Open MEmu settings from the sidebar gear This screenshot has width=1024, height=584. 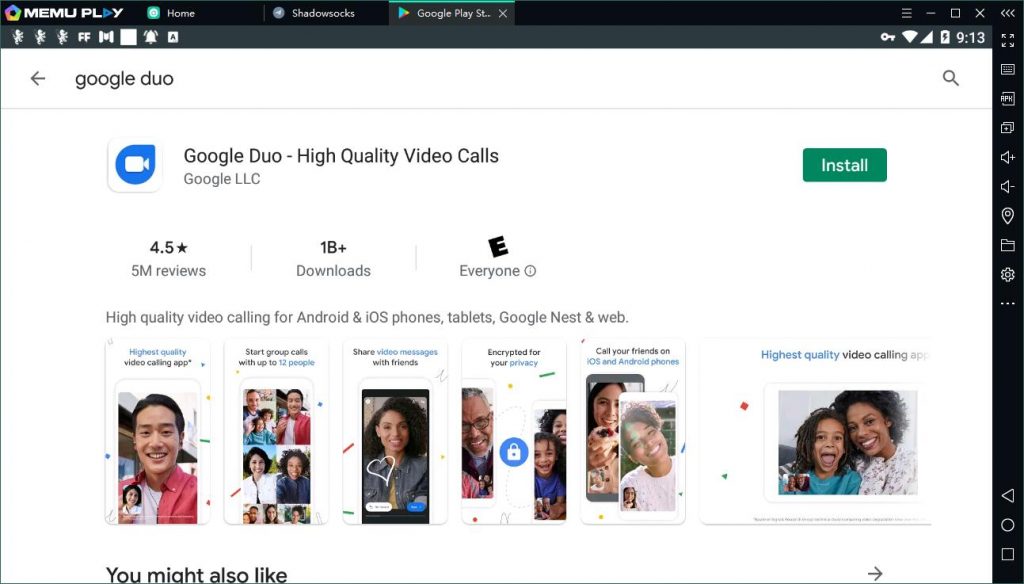(x=1007, y=275)
